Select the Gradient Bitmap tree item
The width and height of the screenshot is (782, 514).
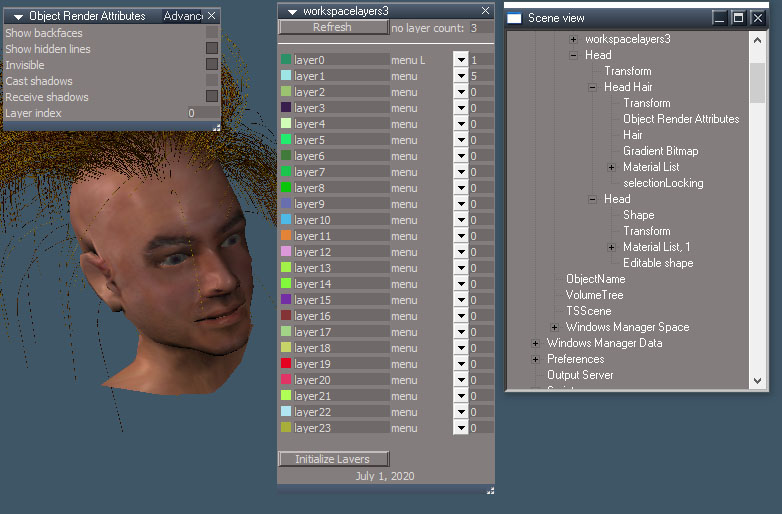click(660, 151)
